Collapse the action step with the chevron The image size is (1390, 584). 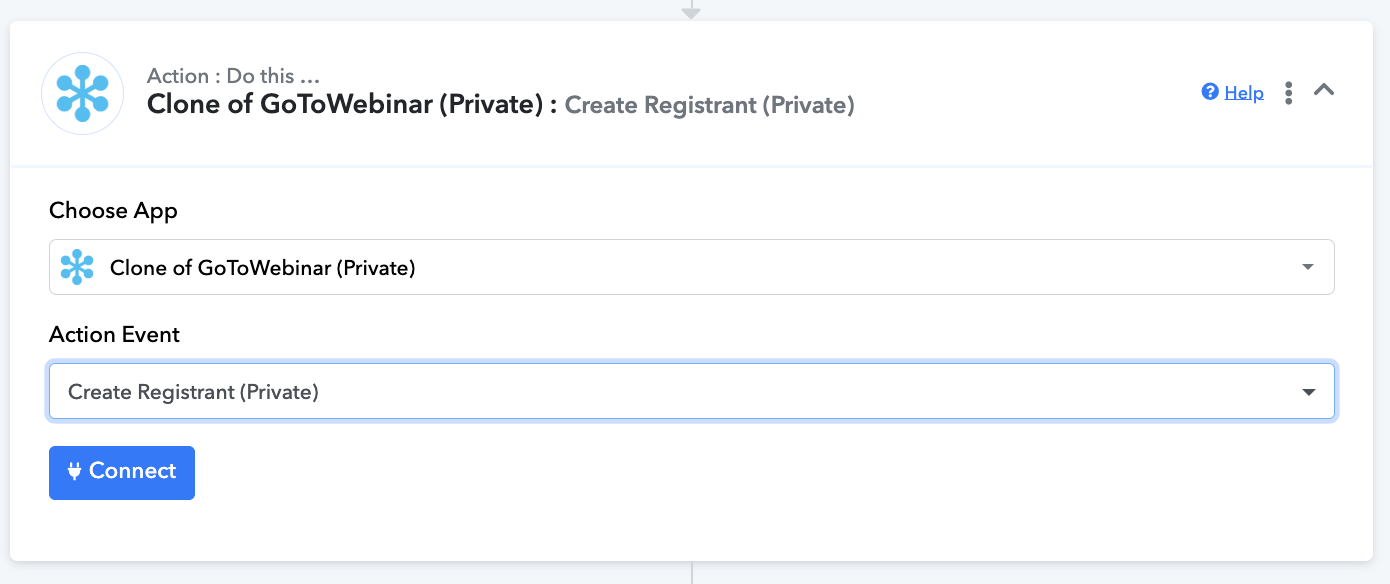click(1324, 90)
